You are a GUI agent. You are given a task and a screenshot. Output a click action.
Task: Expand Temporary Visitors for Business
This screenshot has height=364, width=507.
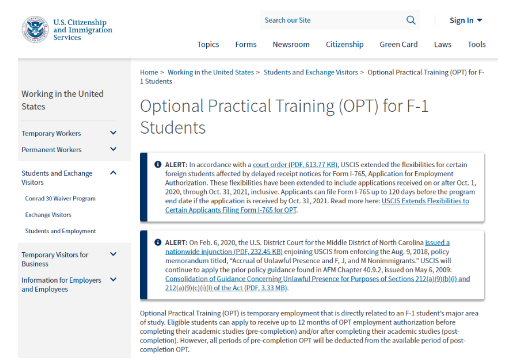coord(113,254)
